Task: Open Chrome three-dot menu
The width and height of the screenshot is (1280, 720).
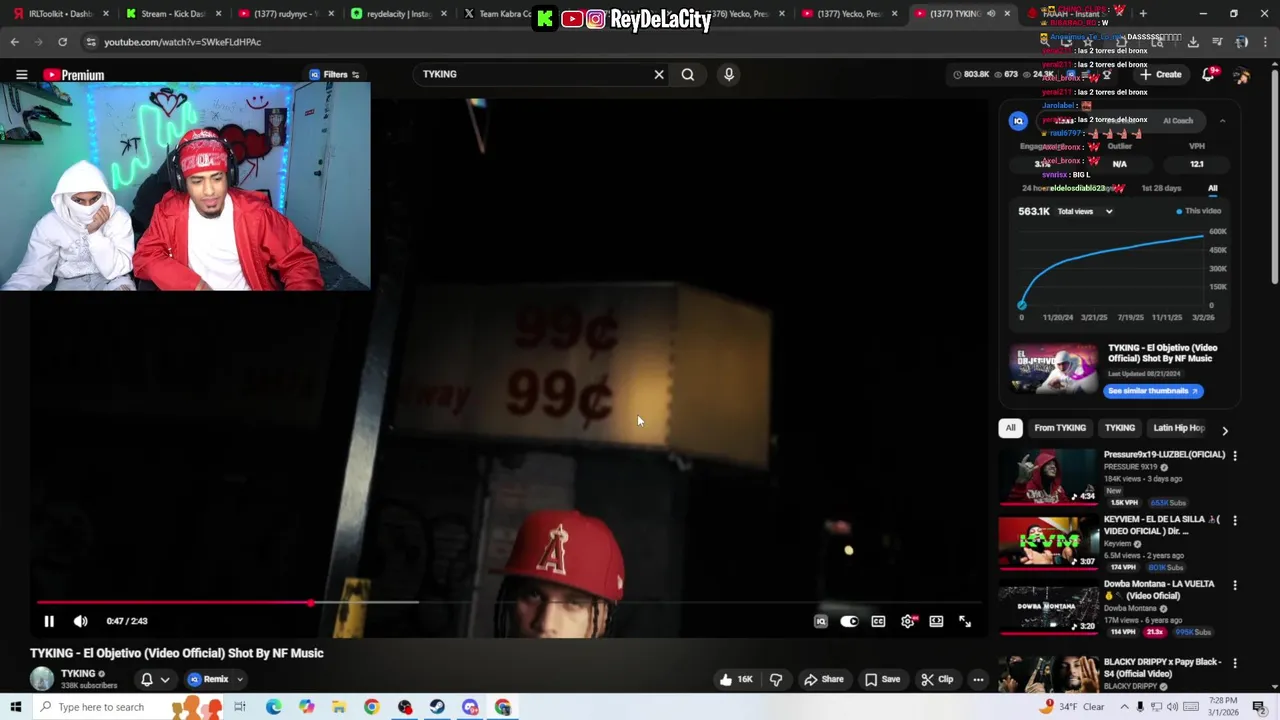Action: [1265, 42]
